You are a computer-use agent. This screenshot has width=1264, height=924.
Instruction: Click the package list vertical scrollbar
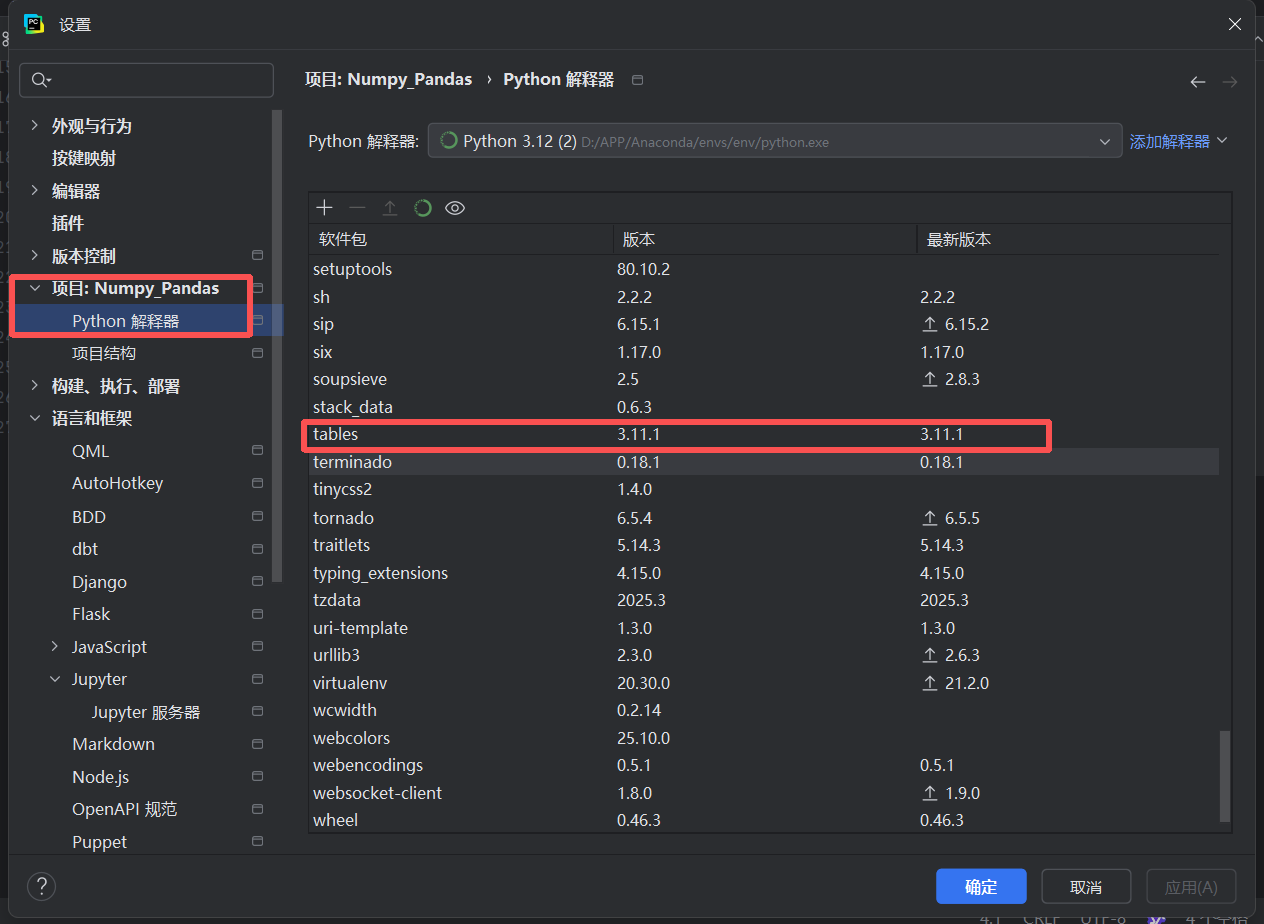click(x=1225, y=775)
